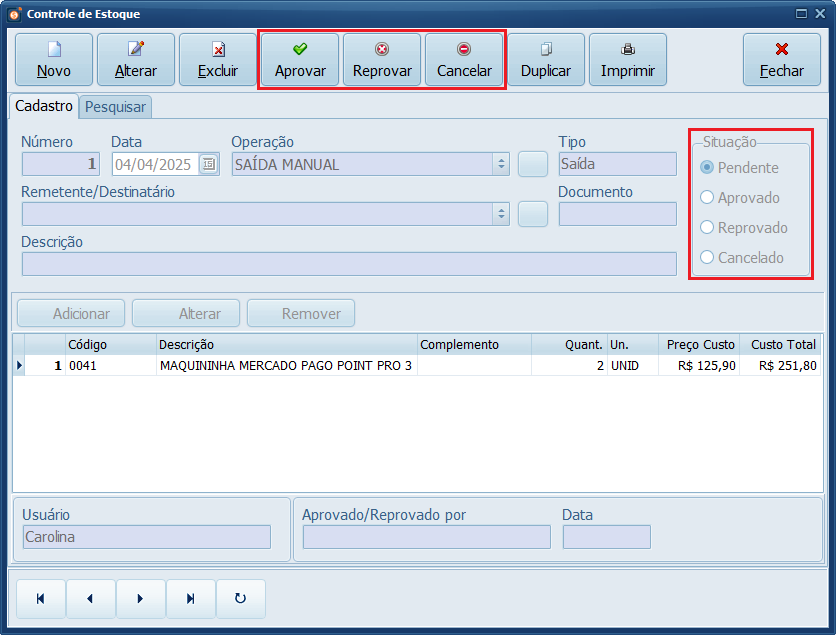Viewport: 836px width, 635px height.
Task: Mark the Cancelado radio button
Action: [708, 258]
